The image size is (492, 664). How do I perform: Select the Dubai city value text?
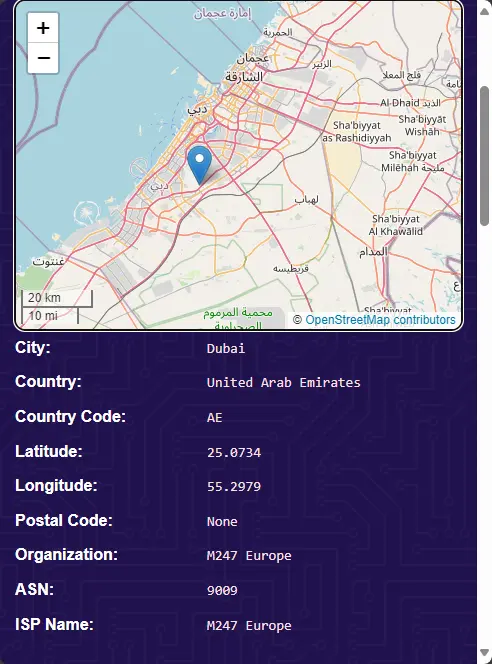point(226,349)
